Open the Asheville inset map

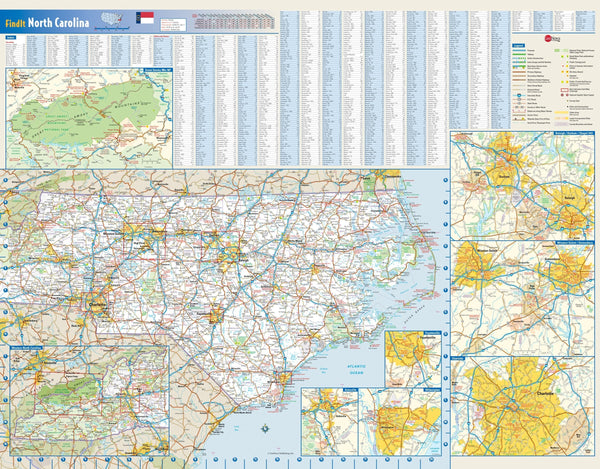click(x=330, y=422)
